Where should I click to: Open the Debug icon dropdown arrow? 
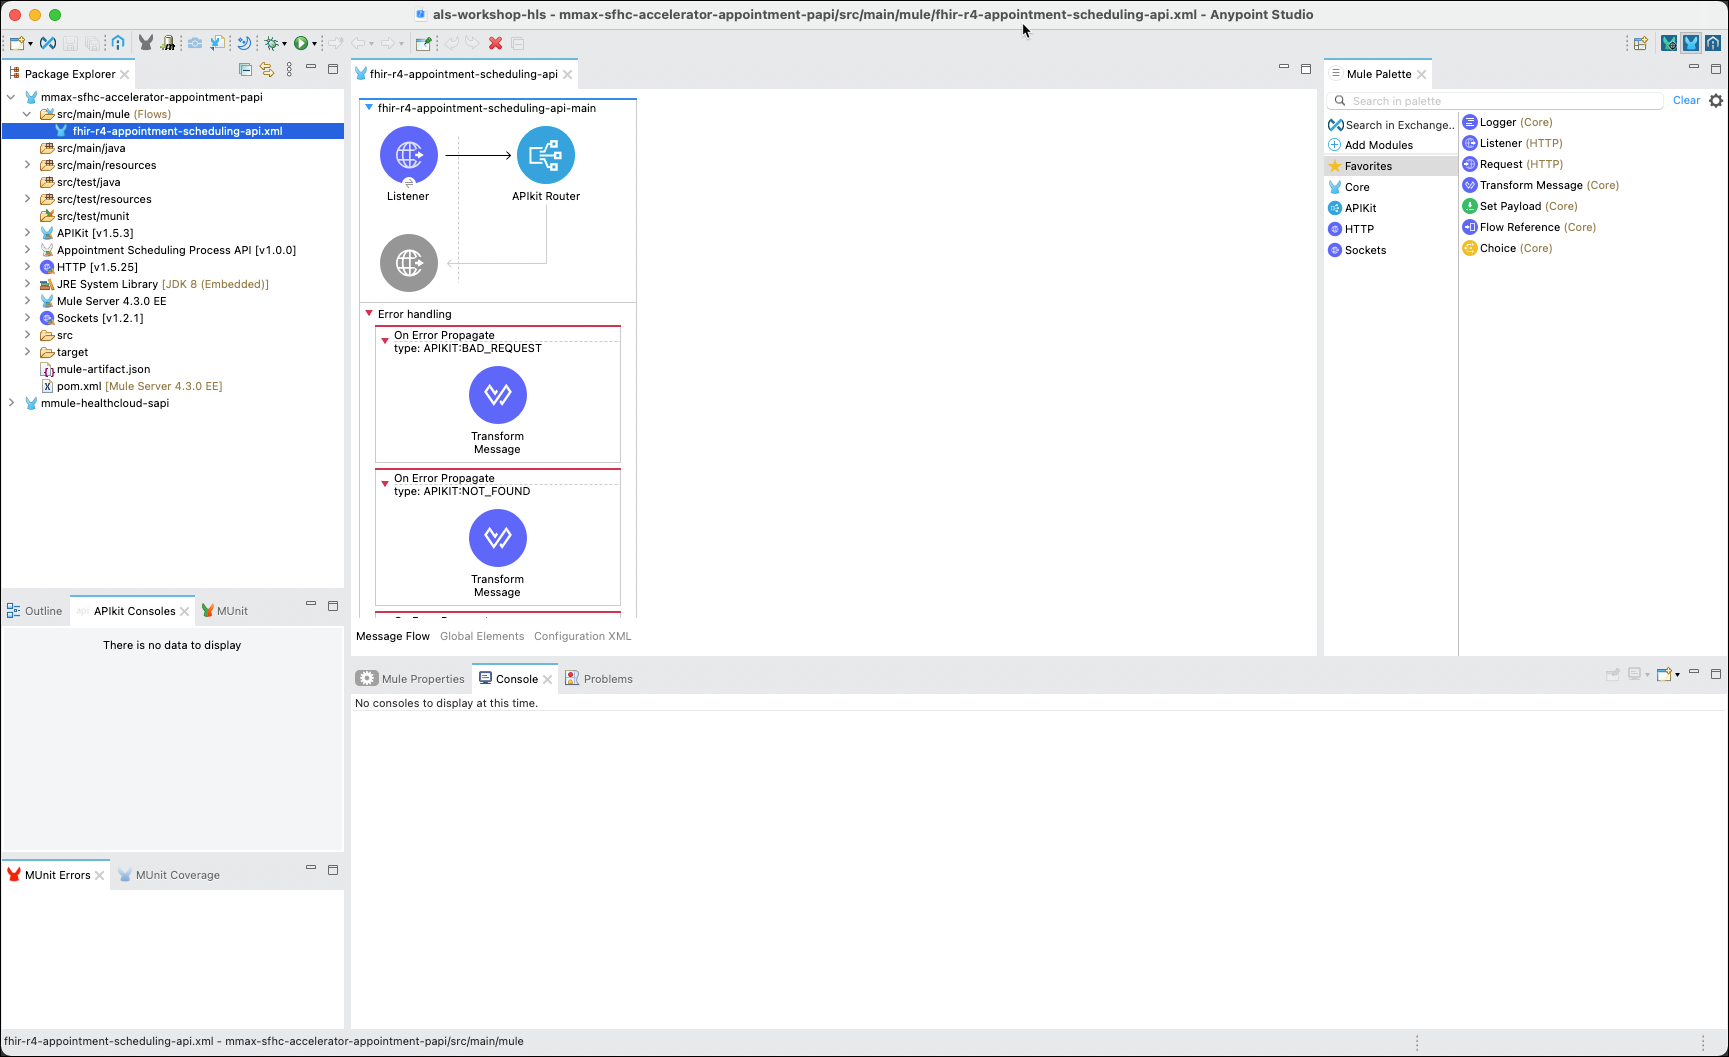284,43
